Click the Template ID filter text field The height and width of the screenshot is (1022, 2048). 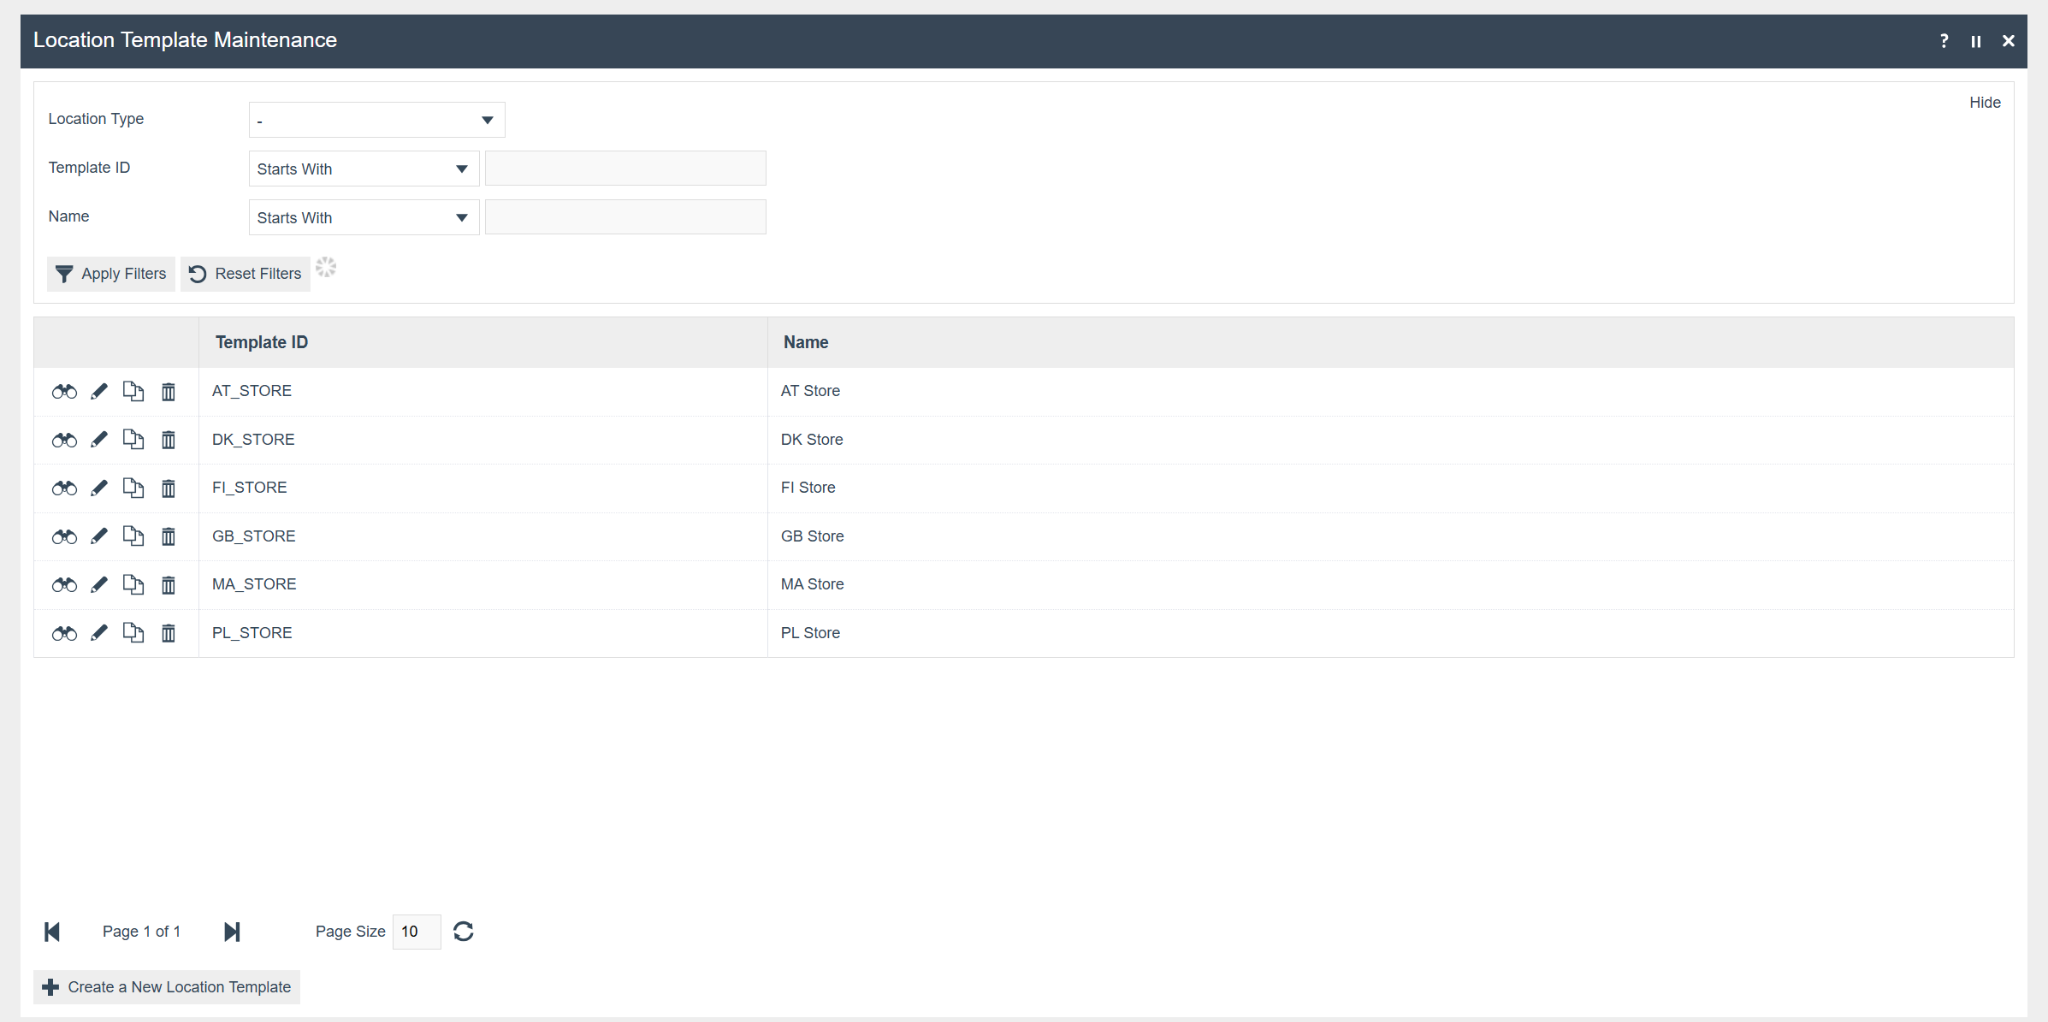(625, 169)
